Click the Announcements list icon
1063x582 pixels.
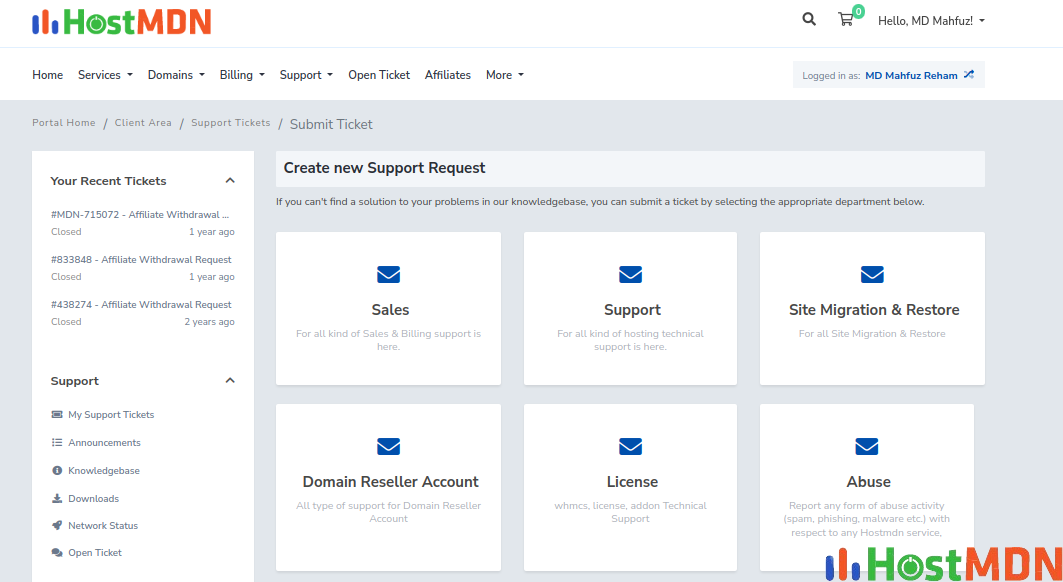tap(57, 442)
